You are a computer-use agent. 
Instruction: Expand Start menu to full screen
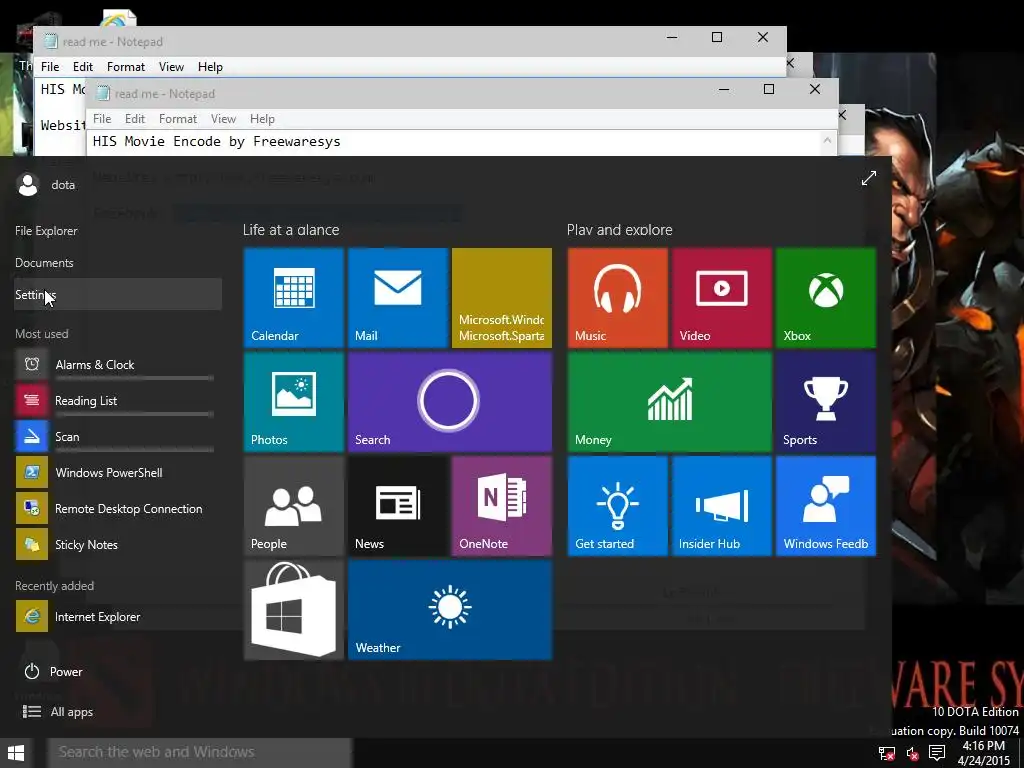(869, 178)
